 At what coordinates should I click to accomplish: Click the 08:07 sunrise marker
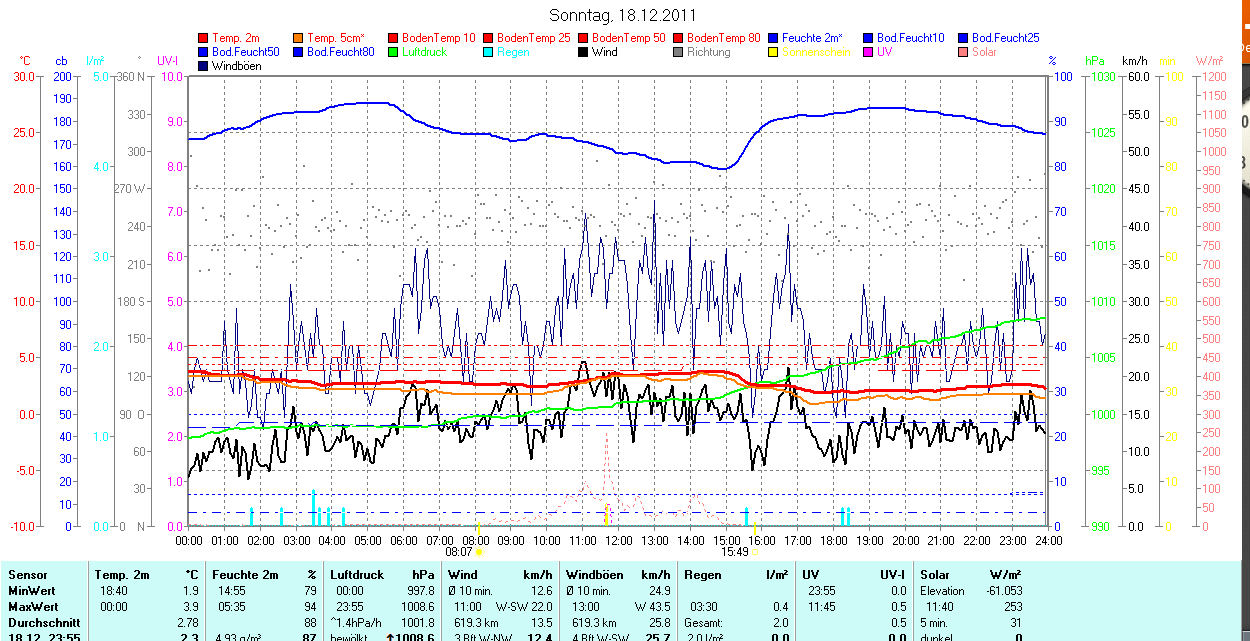click(x=459, y=551)
